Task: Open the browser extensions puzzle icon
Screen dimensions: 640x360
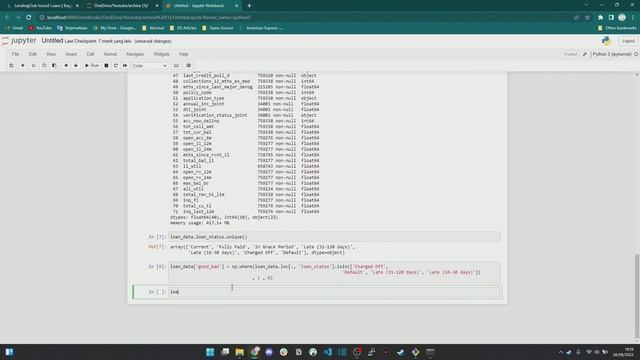Action: [600, 18]
